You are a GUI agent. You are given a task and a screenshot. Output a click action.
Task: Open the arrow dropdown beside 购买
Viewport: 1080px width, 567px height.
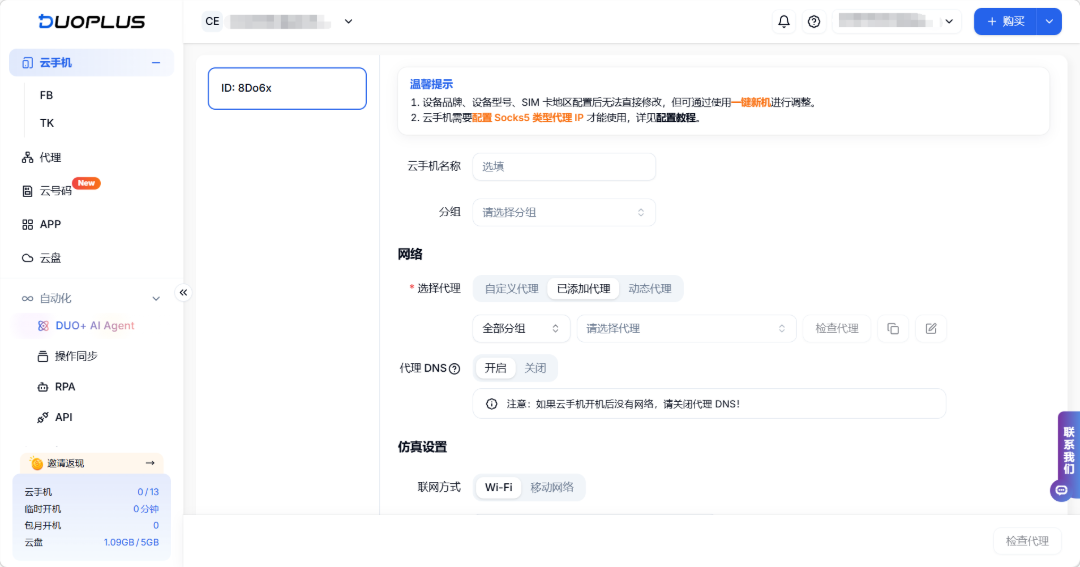click(1049, 21)
